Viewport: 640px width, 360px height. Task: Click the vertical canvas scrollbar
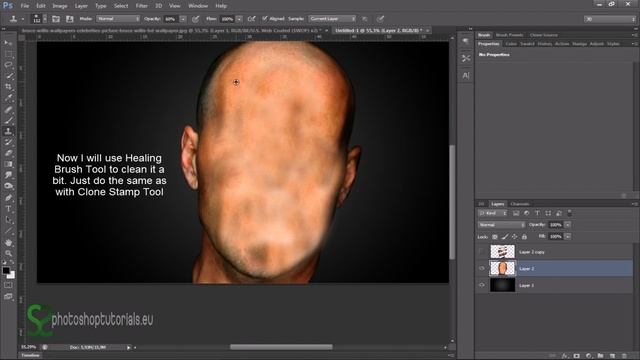(x=452, y=202)
